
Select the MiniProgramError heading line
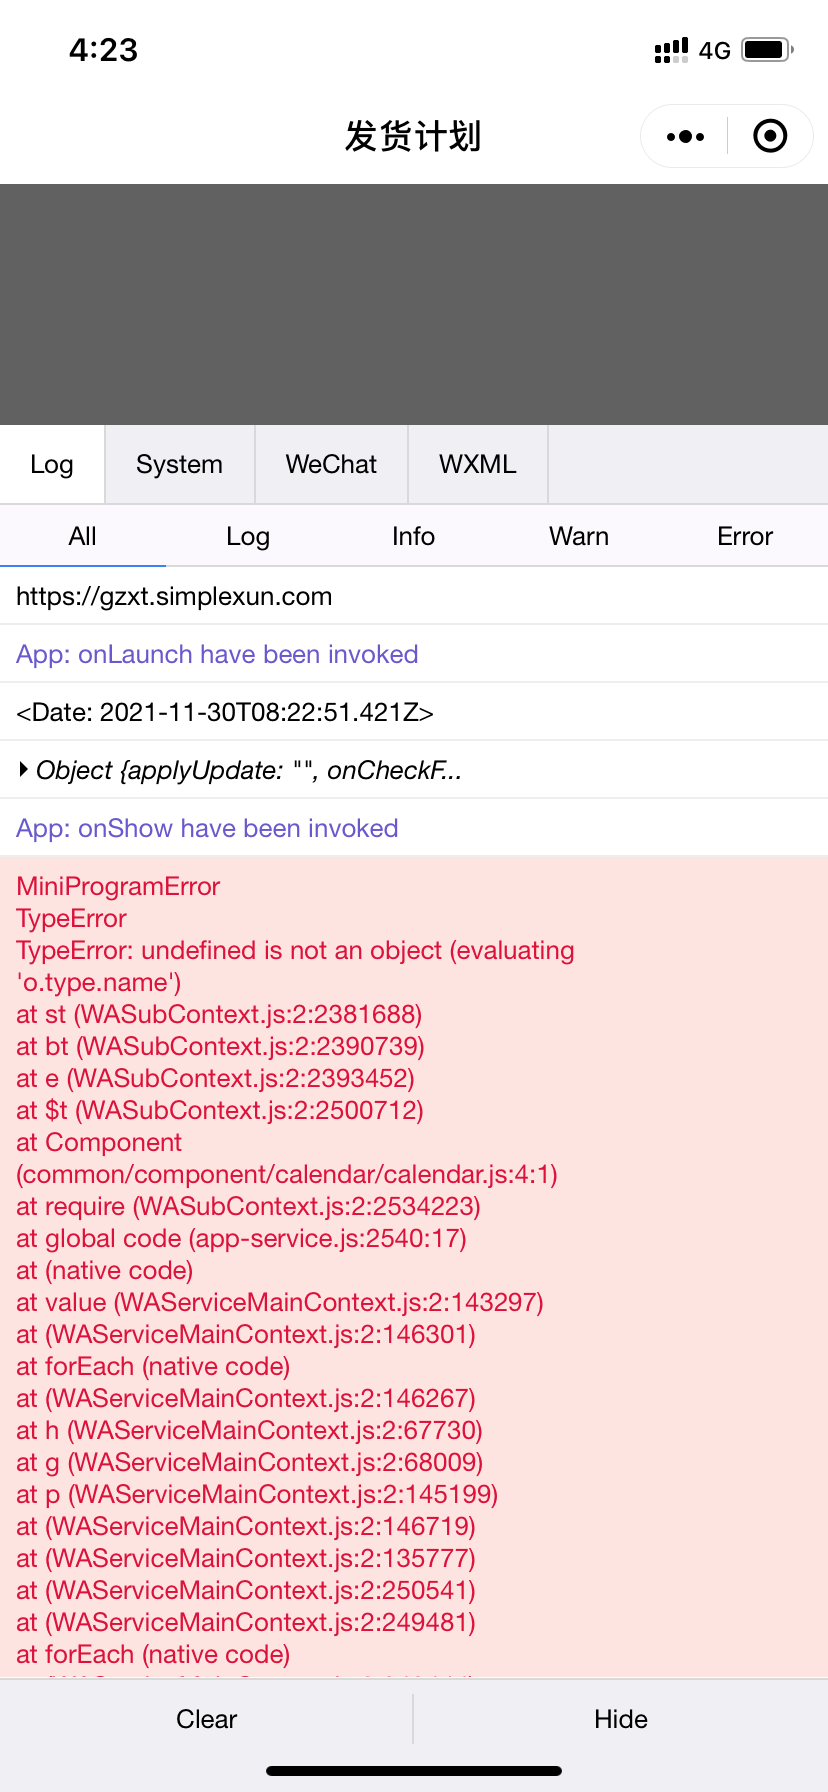tap(118, 886)
